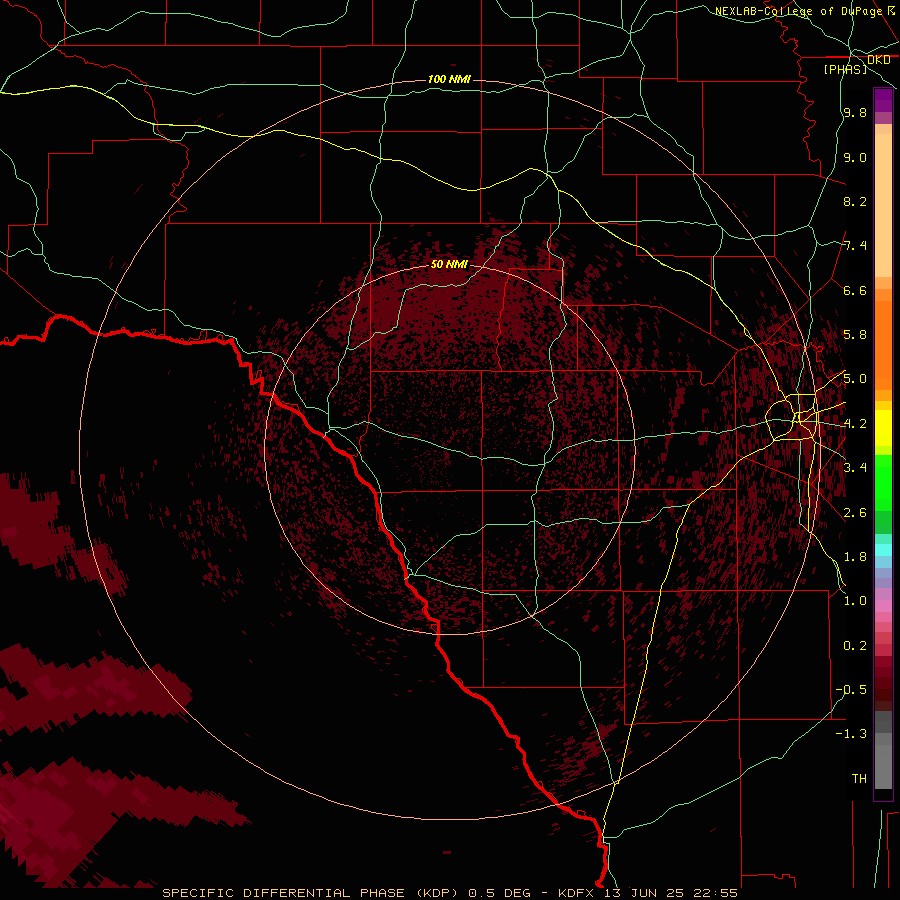Click the 13 JUN 25 22:55 timestamp
This screenshot has height=900, width=900.
pyautogui.click(x=670, y=893)
